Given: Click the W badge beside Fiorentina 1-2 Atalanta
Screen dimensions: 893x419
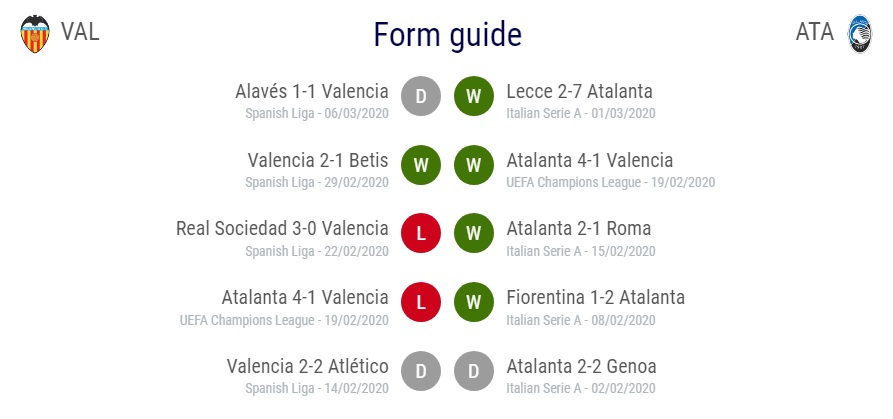Looking at the screenshot, I should point(474,302).
